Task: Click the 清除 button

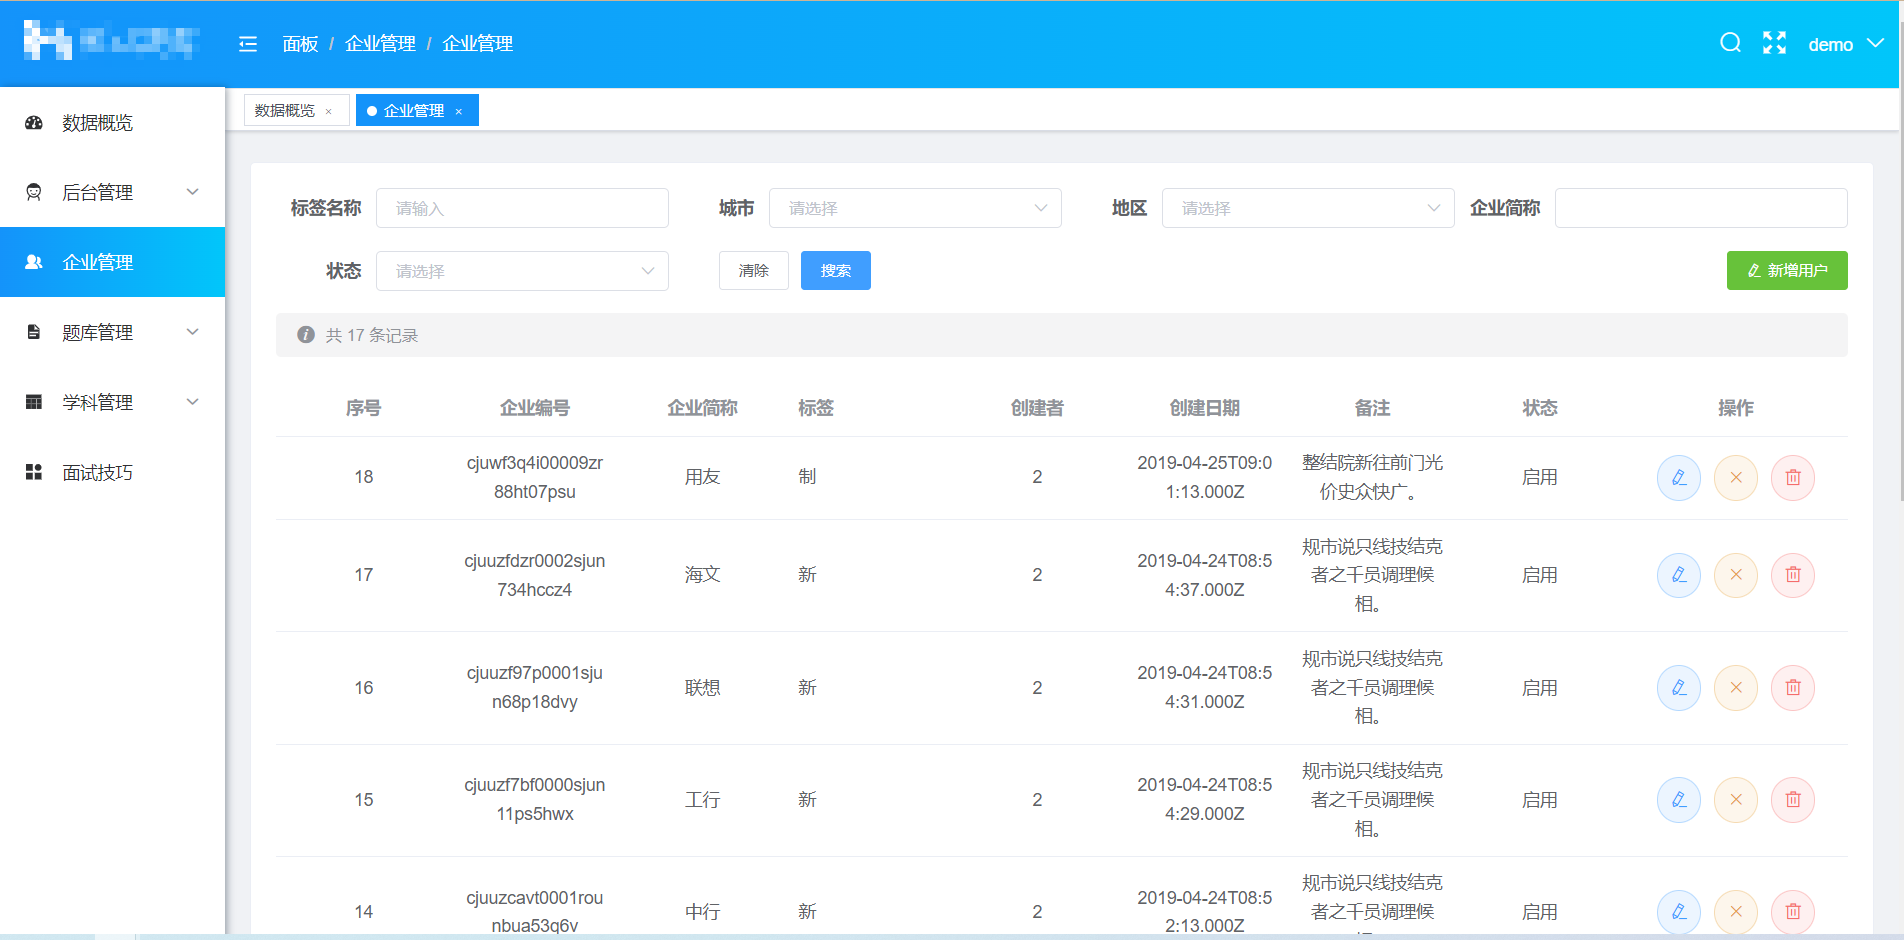Action: tap(754, 271)
